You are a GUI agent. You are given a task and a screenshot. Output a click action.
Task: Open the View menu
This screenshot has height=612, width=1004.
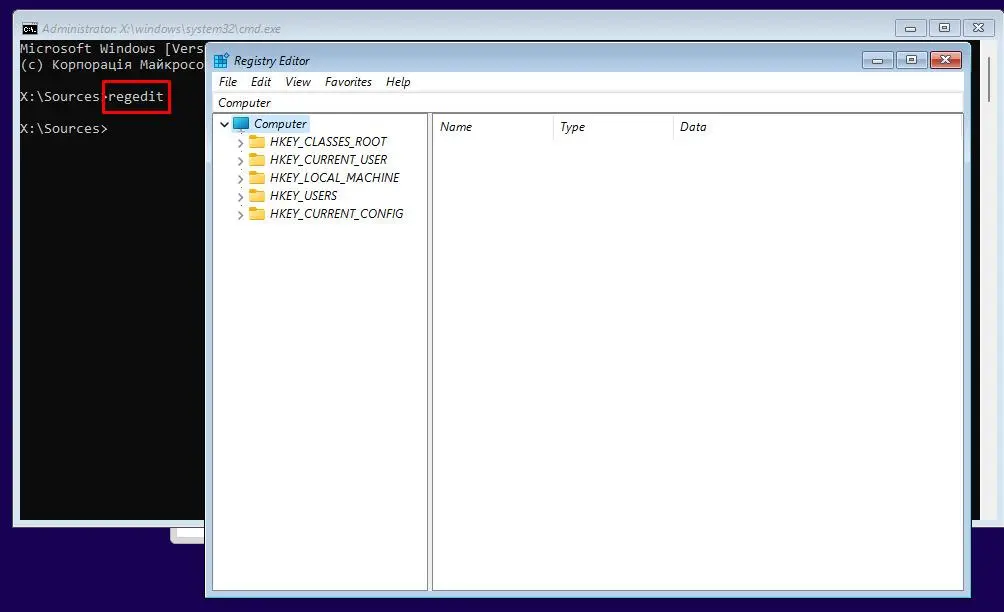[298, 82]
